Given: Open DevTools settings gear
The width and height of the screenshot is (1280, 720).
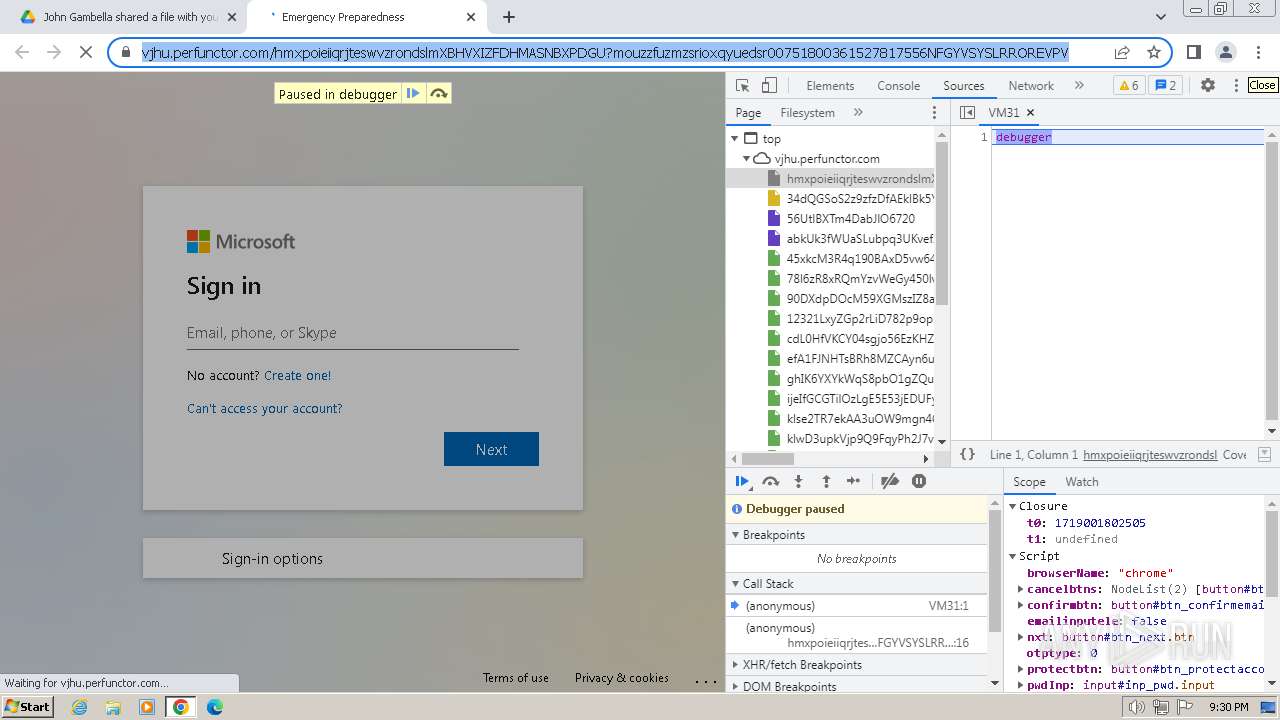Looking at the screenshot, I should (1208, 86).
